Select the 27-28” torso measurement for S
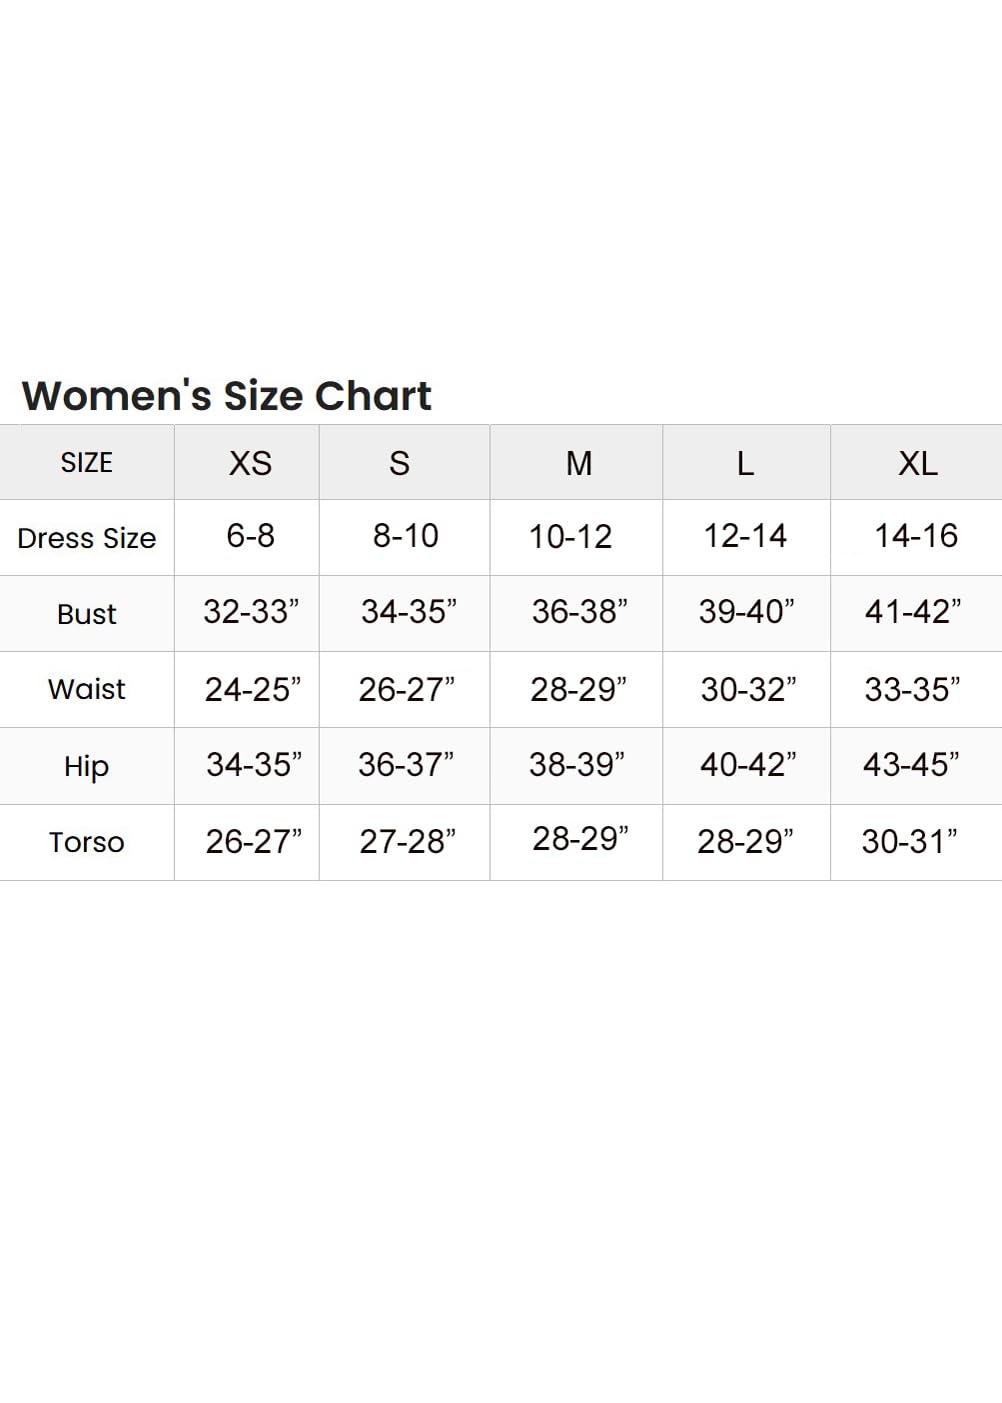The height and width of the screenshot is (1403, 1002). click(407, 842)
